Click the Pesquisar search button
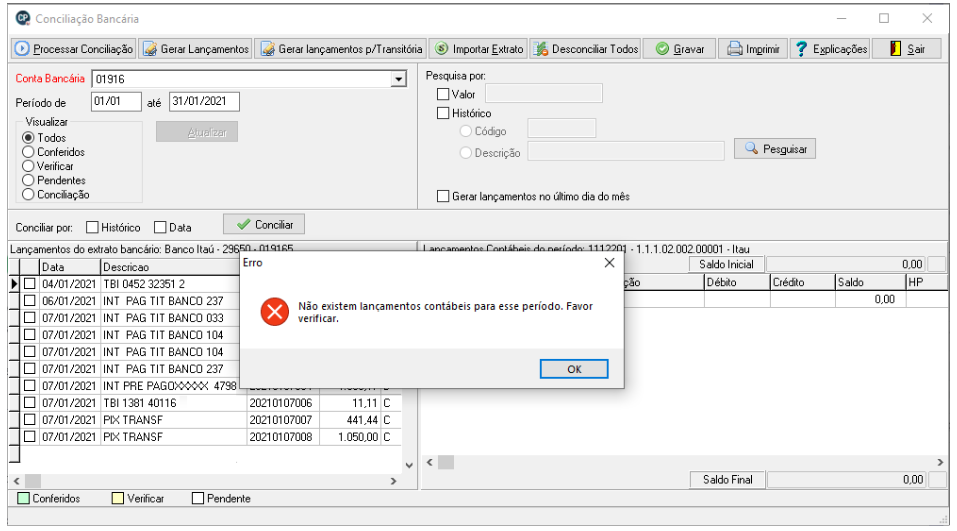This screenshot has width=957, height=531. [x=775, y=149]
